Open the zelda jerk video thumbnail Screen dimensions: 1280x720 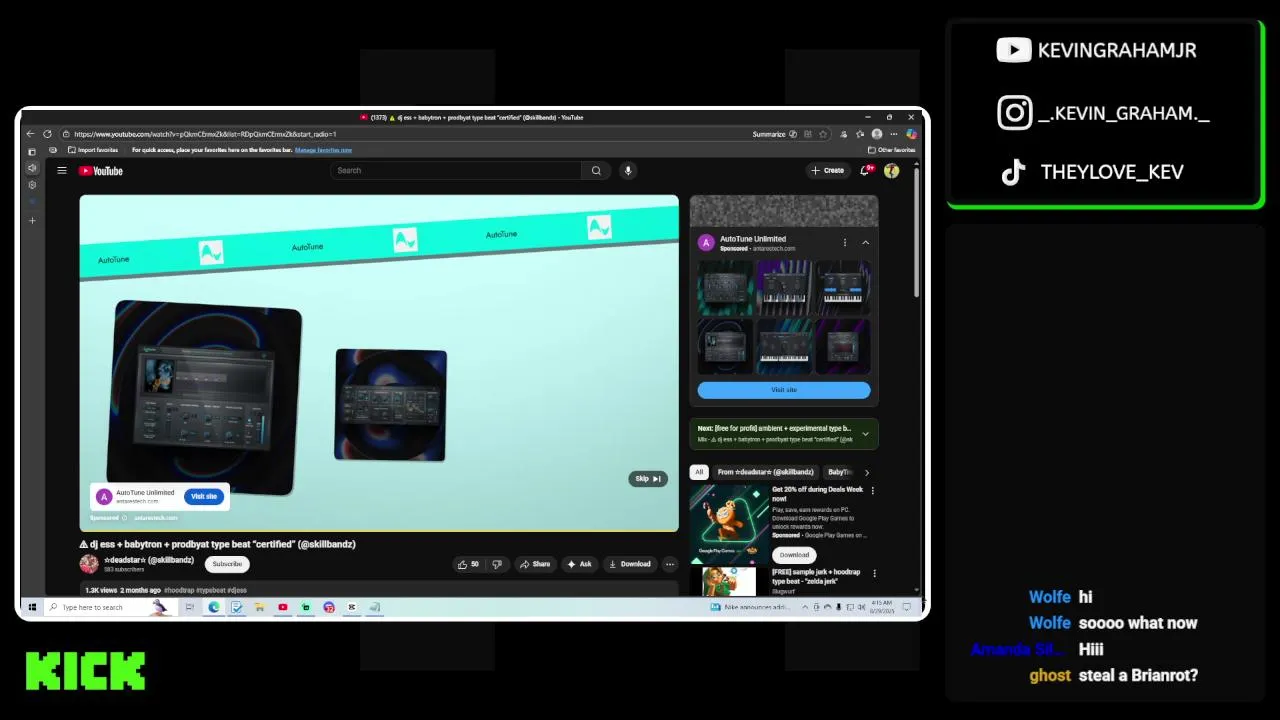tap(729, 581)
